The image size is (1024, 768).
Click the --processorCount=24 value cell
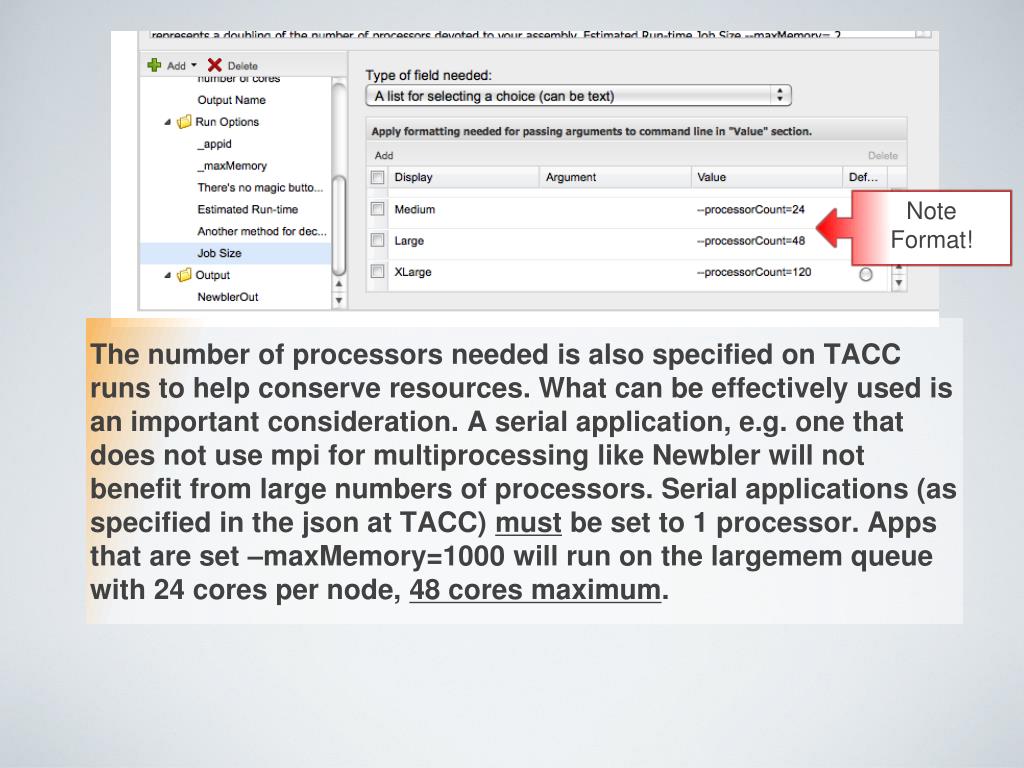click(x=750, y=210)
